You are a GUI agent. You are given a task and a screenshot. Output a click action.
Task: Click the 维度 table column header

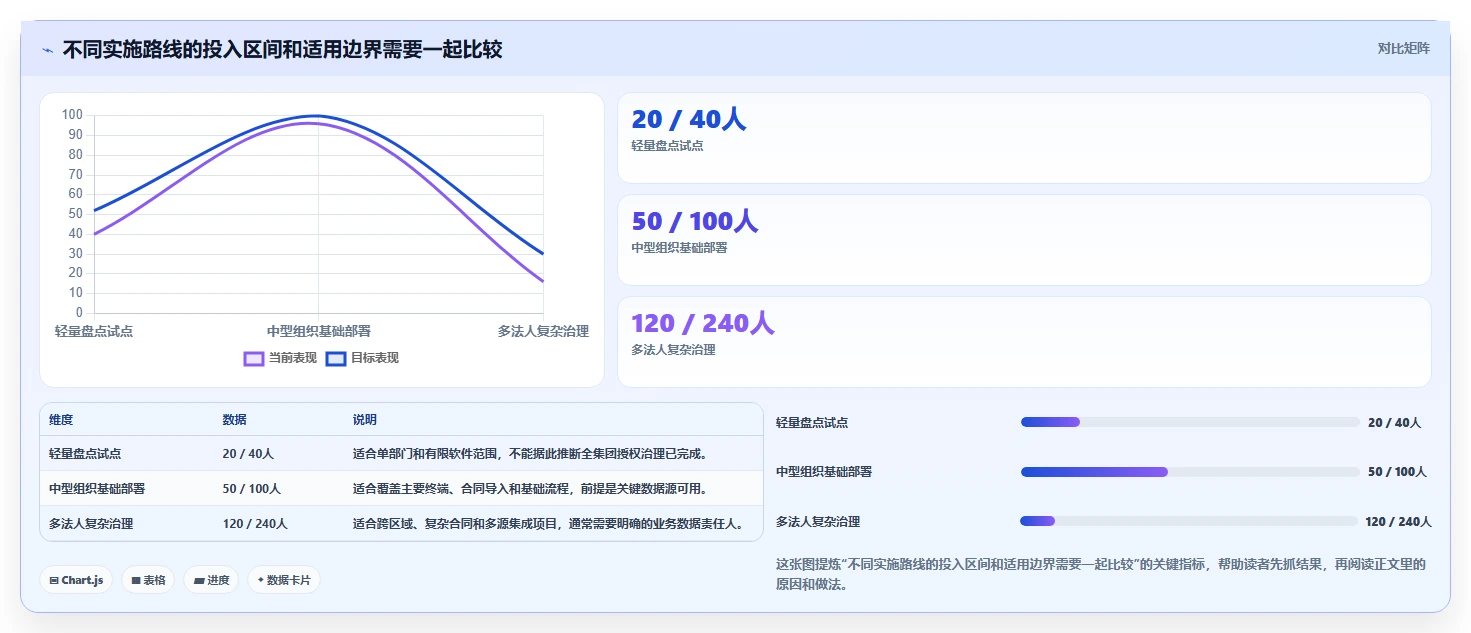61,420
